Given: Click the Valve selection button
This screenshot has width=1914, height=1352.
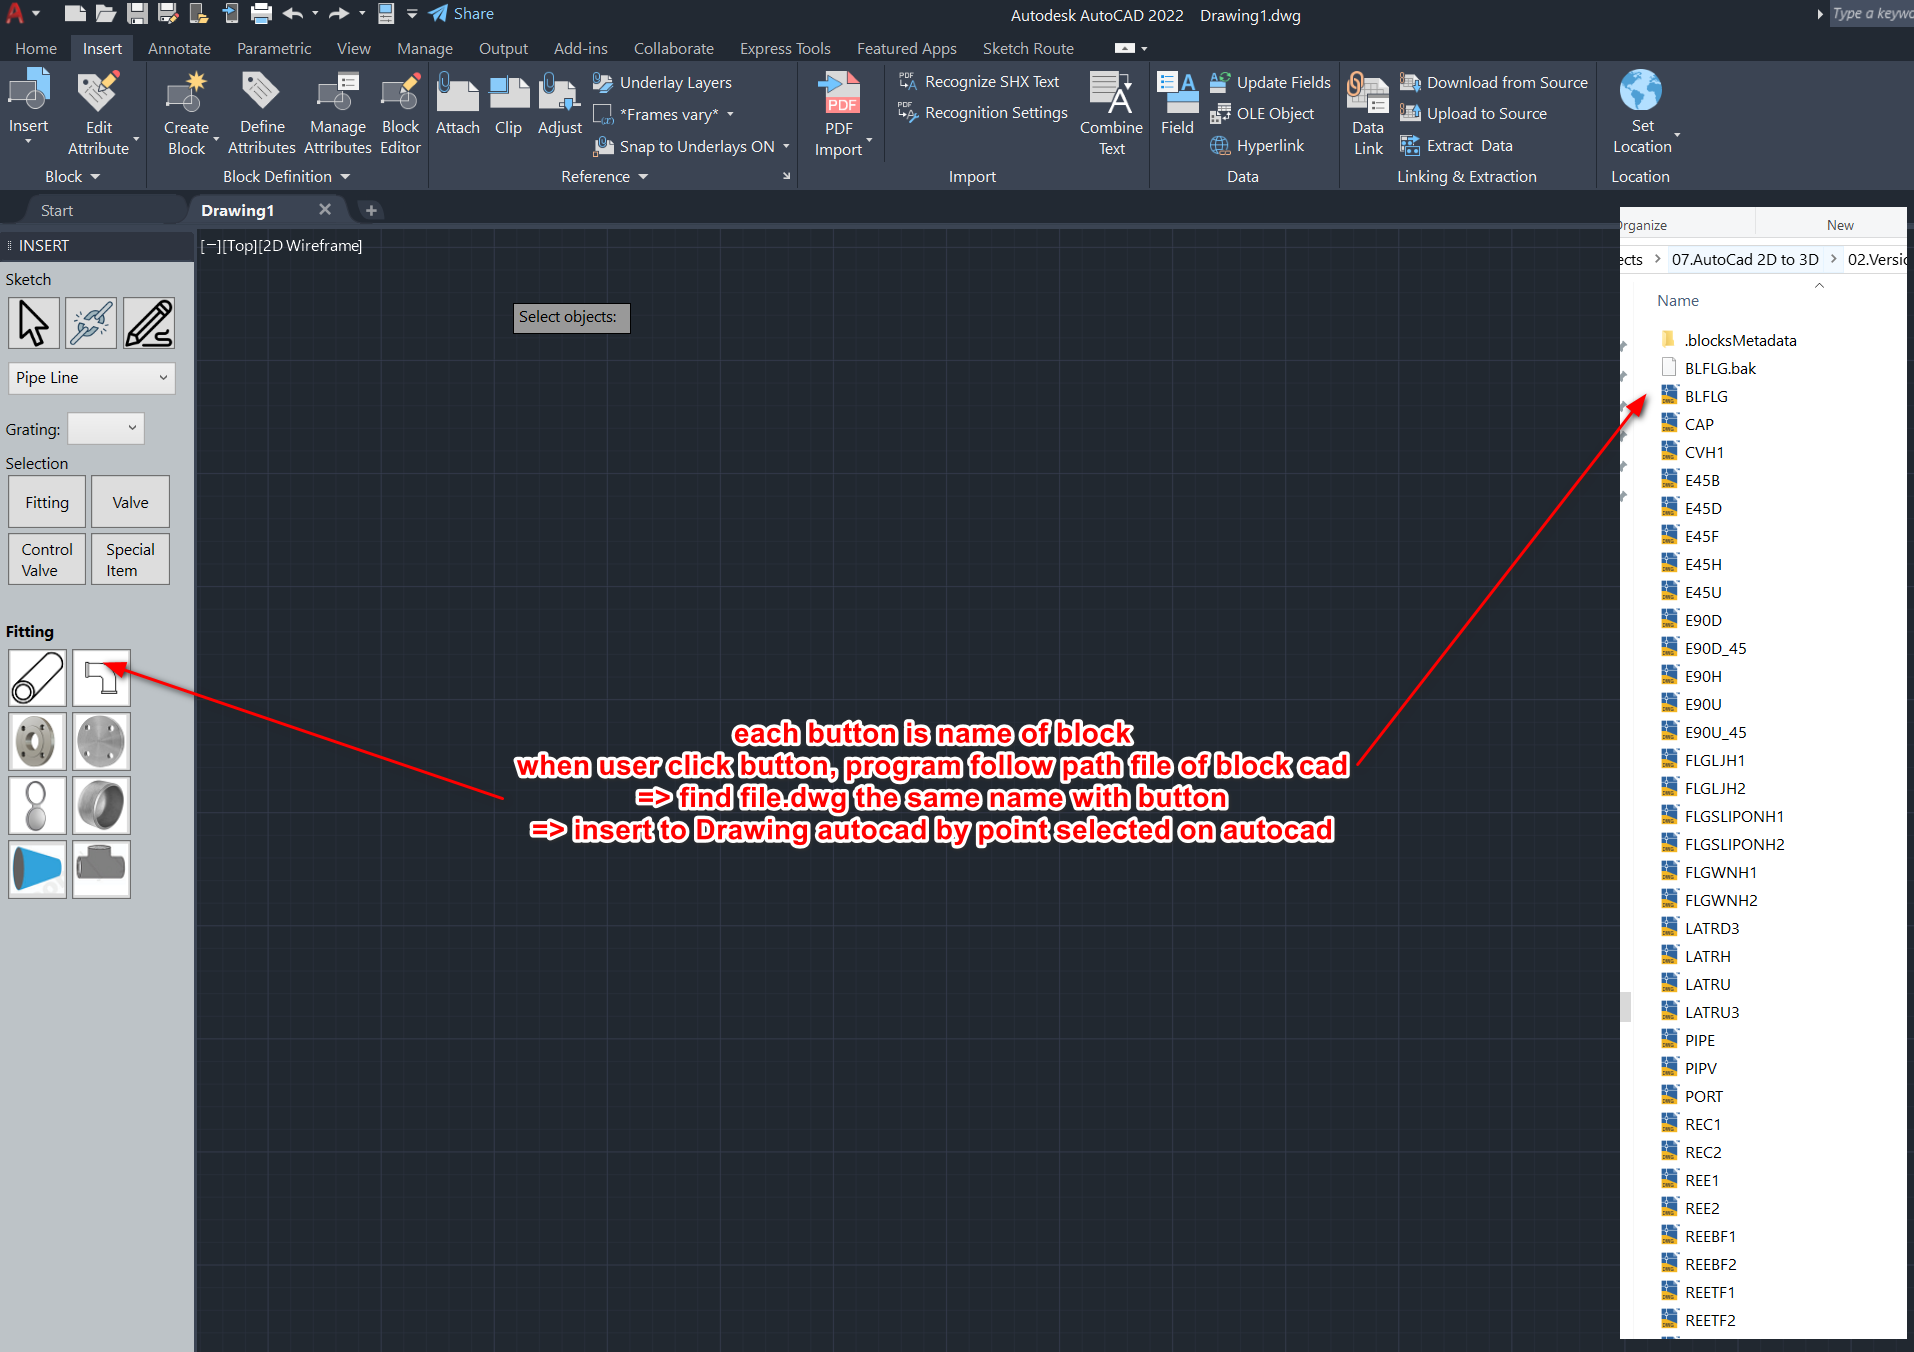Looking at the screenshot, I should click(130, 502).
